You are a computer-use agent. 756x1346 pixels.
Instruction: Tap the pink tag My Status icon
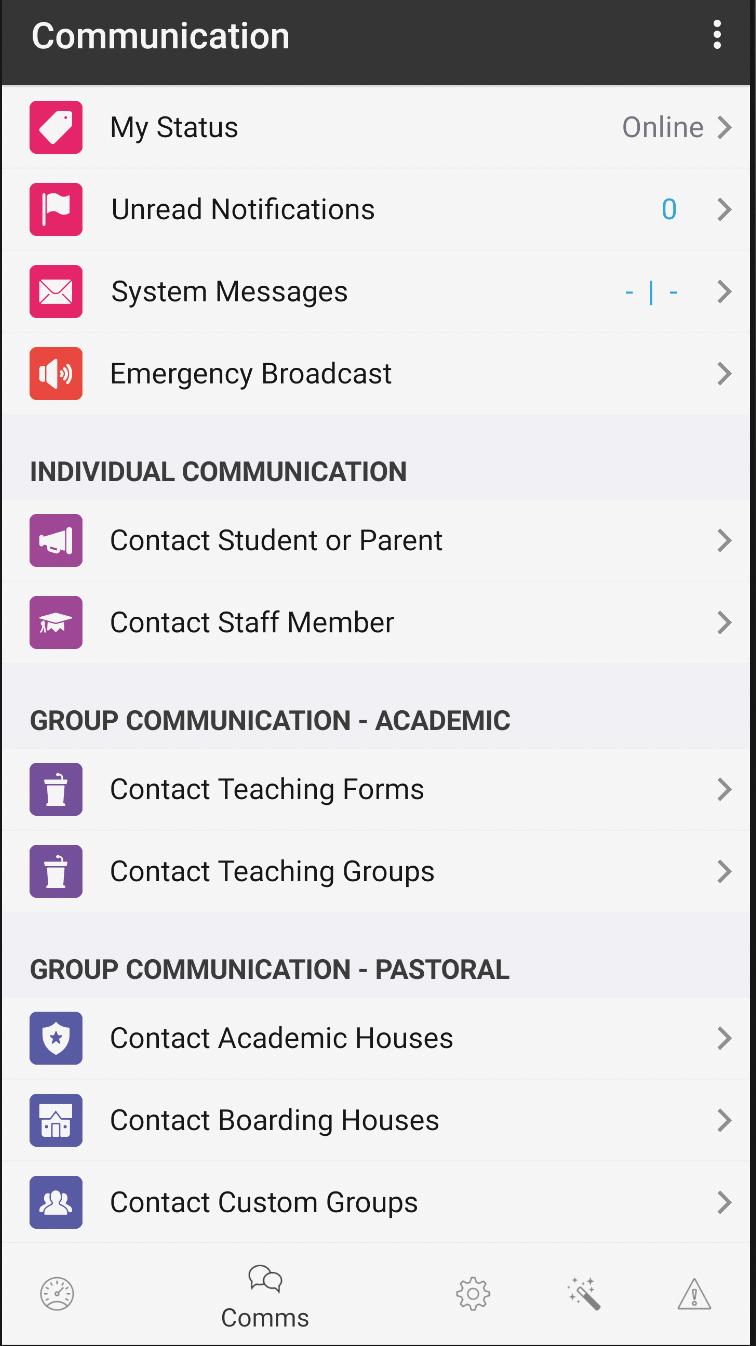(x=56, y=127)
